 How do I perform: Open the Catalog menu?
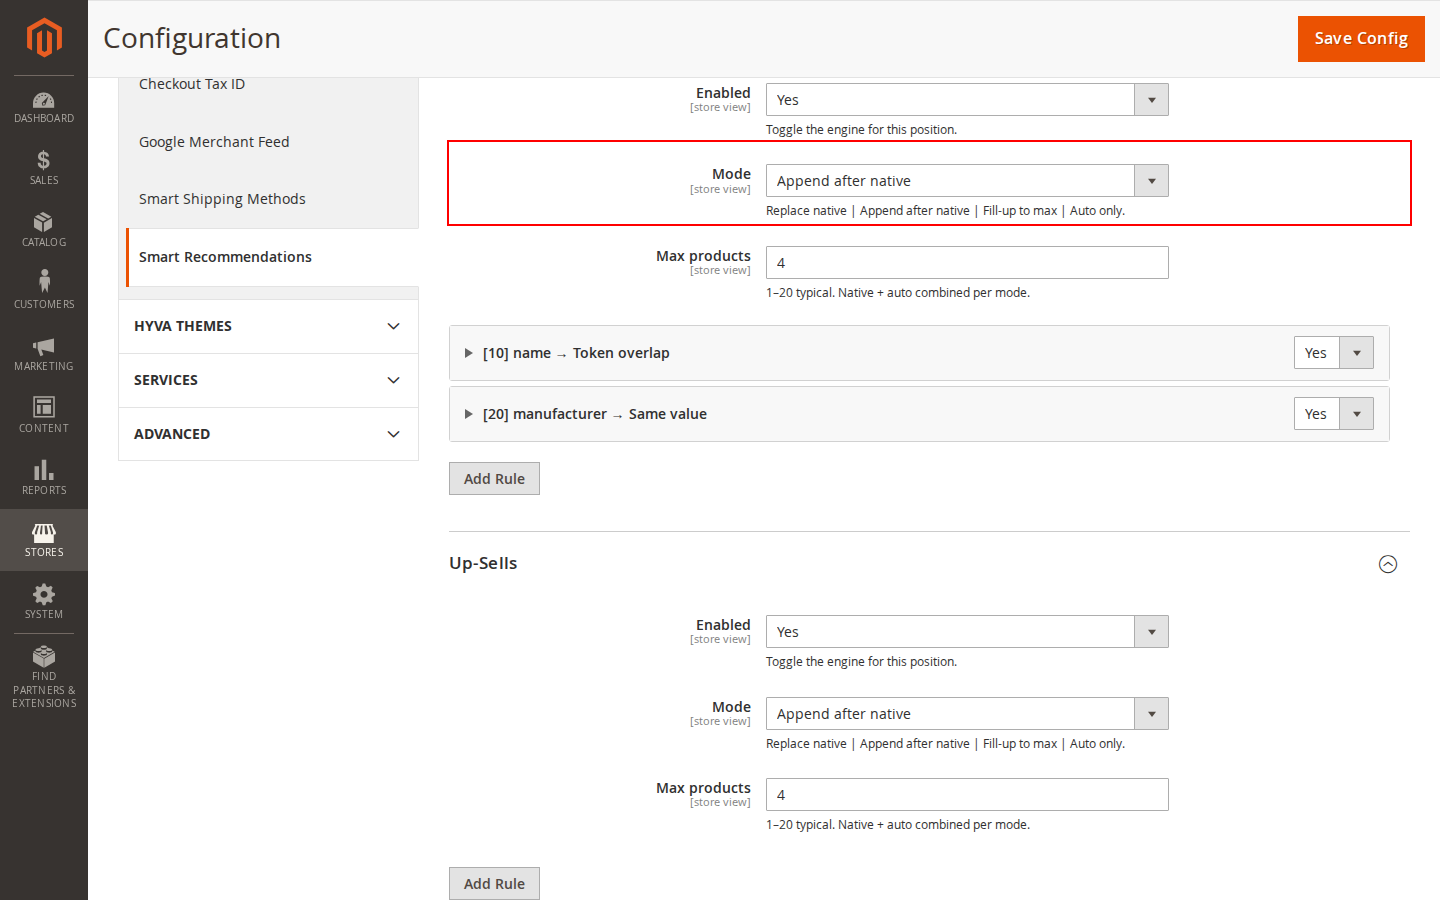point(44,230)
